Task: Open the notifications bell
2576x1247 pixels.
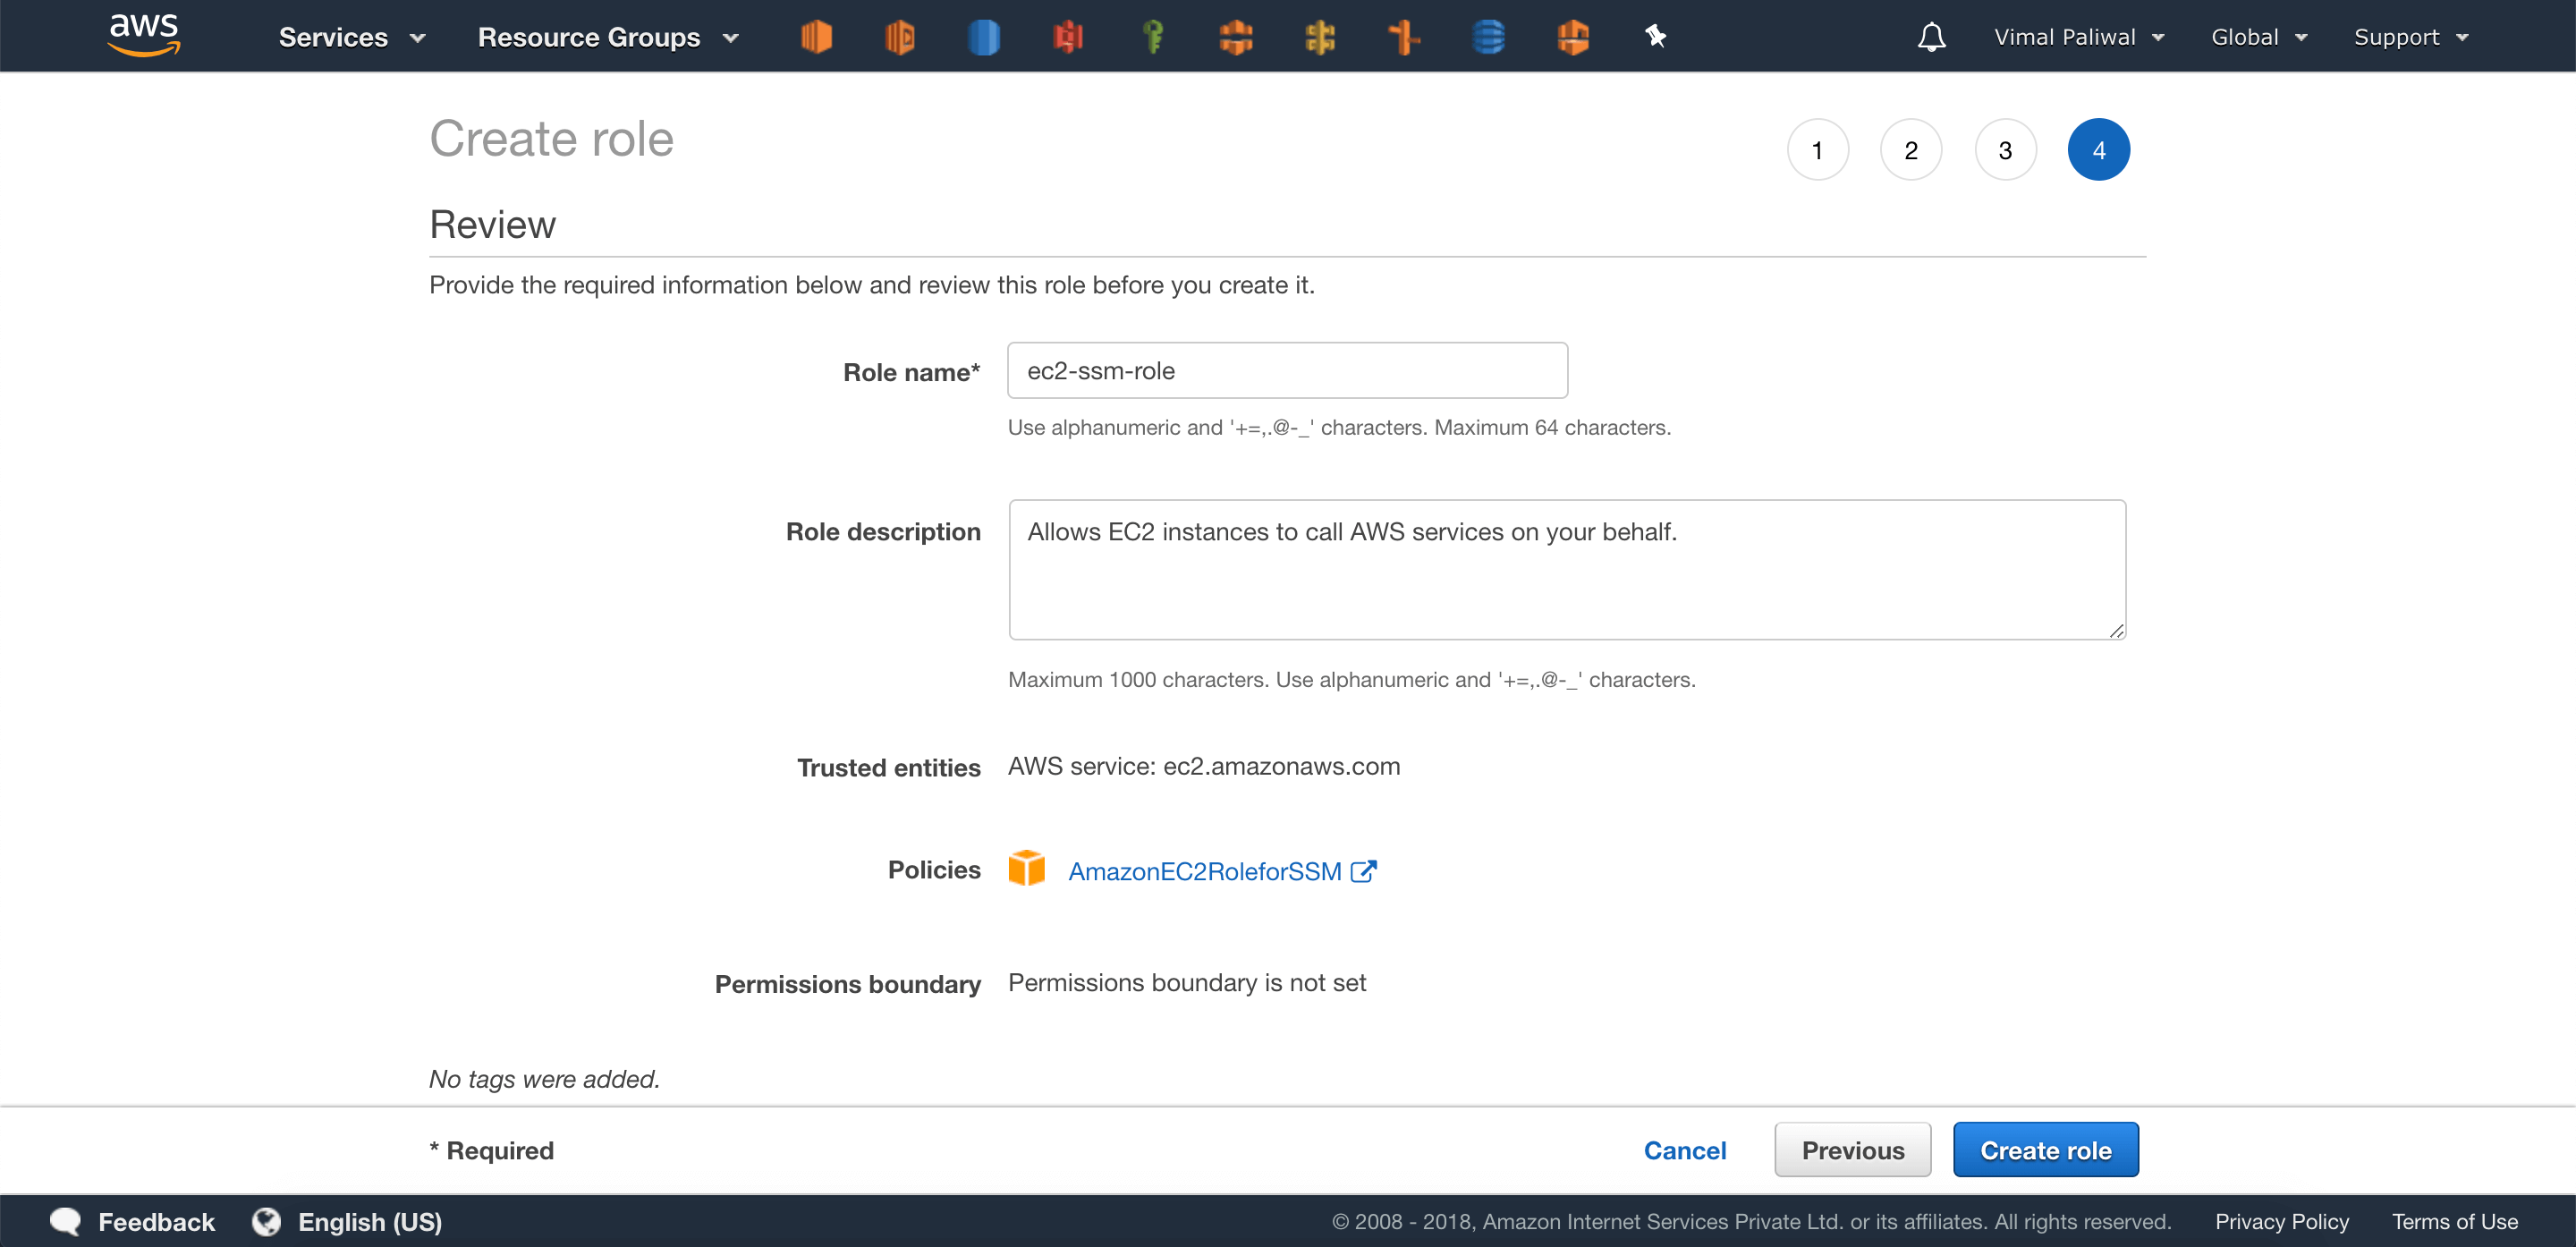Action: [1931, 37]
